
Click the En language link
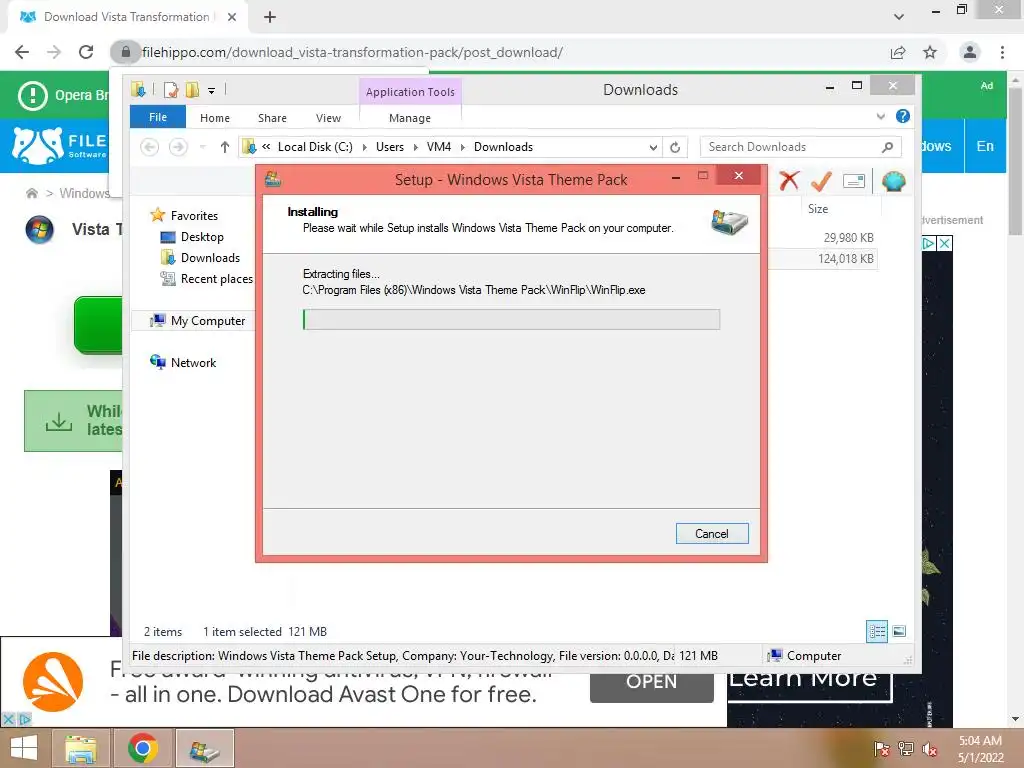[x=985, y=146]
